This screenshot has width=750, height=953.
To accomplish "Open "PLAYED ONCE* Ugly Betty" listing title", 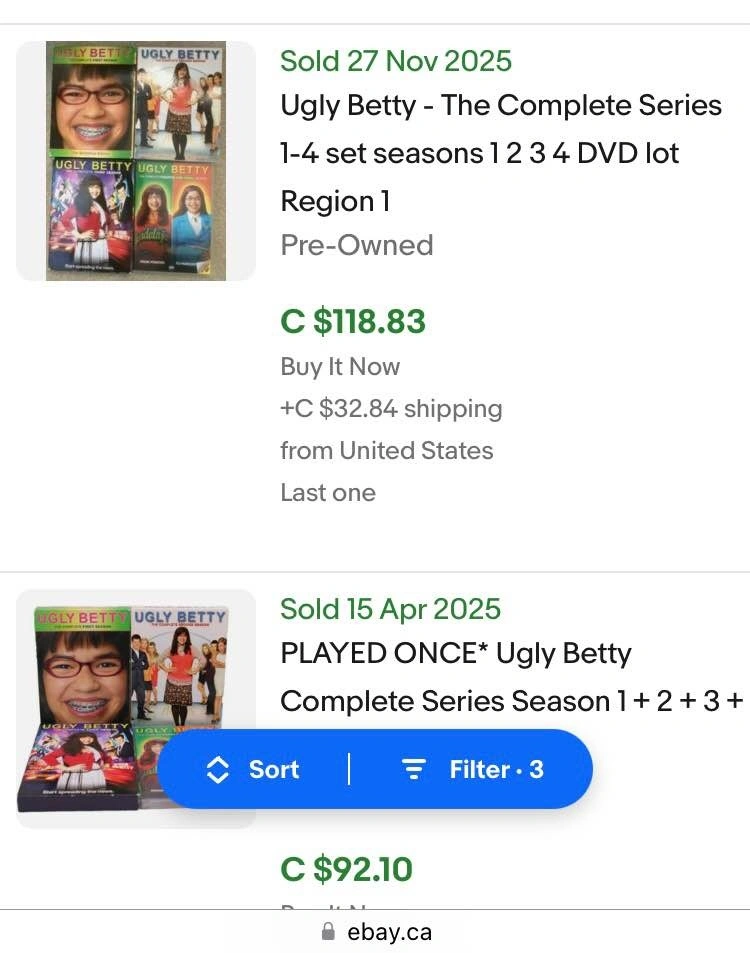I will (x=456, y=654).
